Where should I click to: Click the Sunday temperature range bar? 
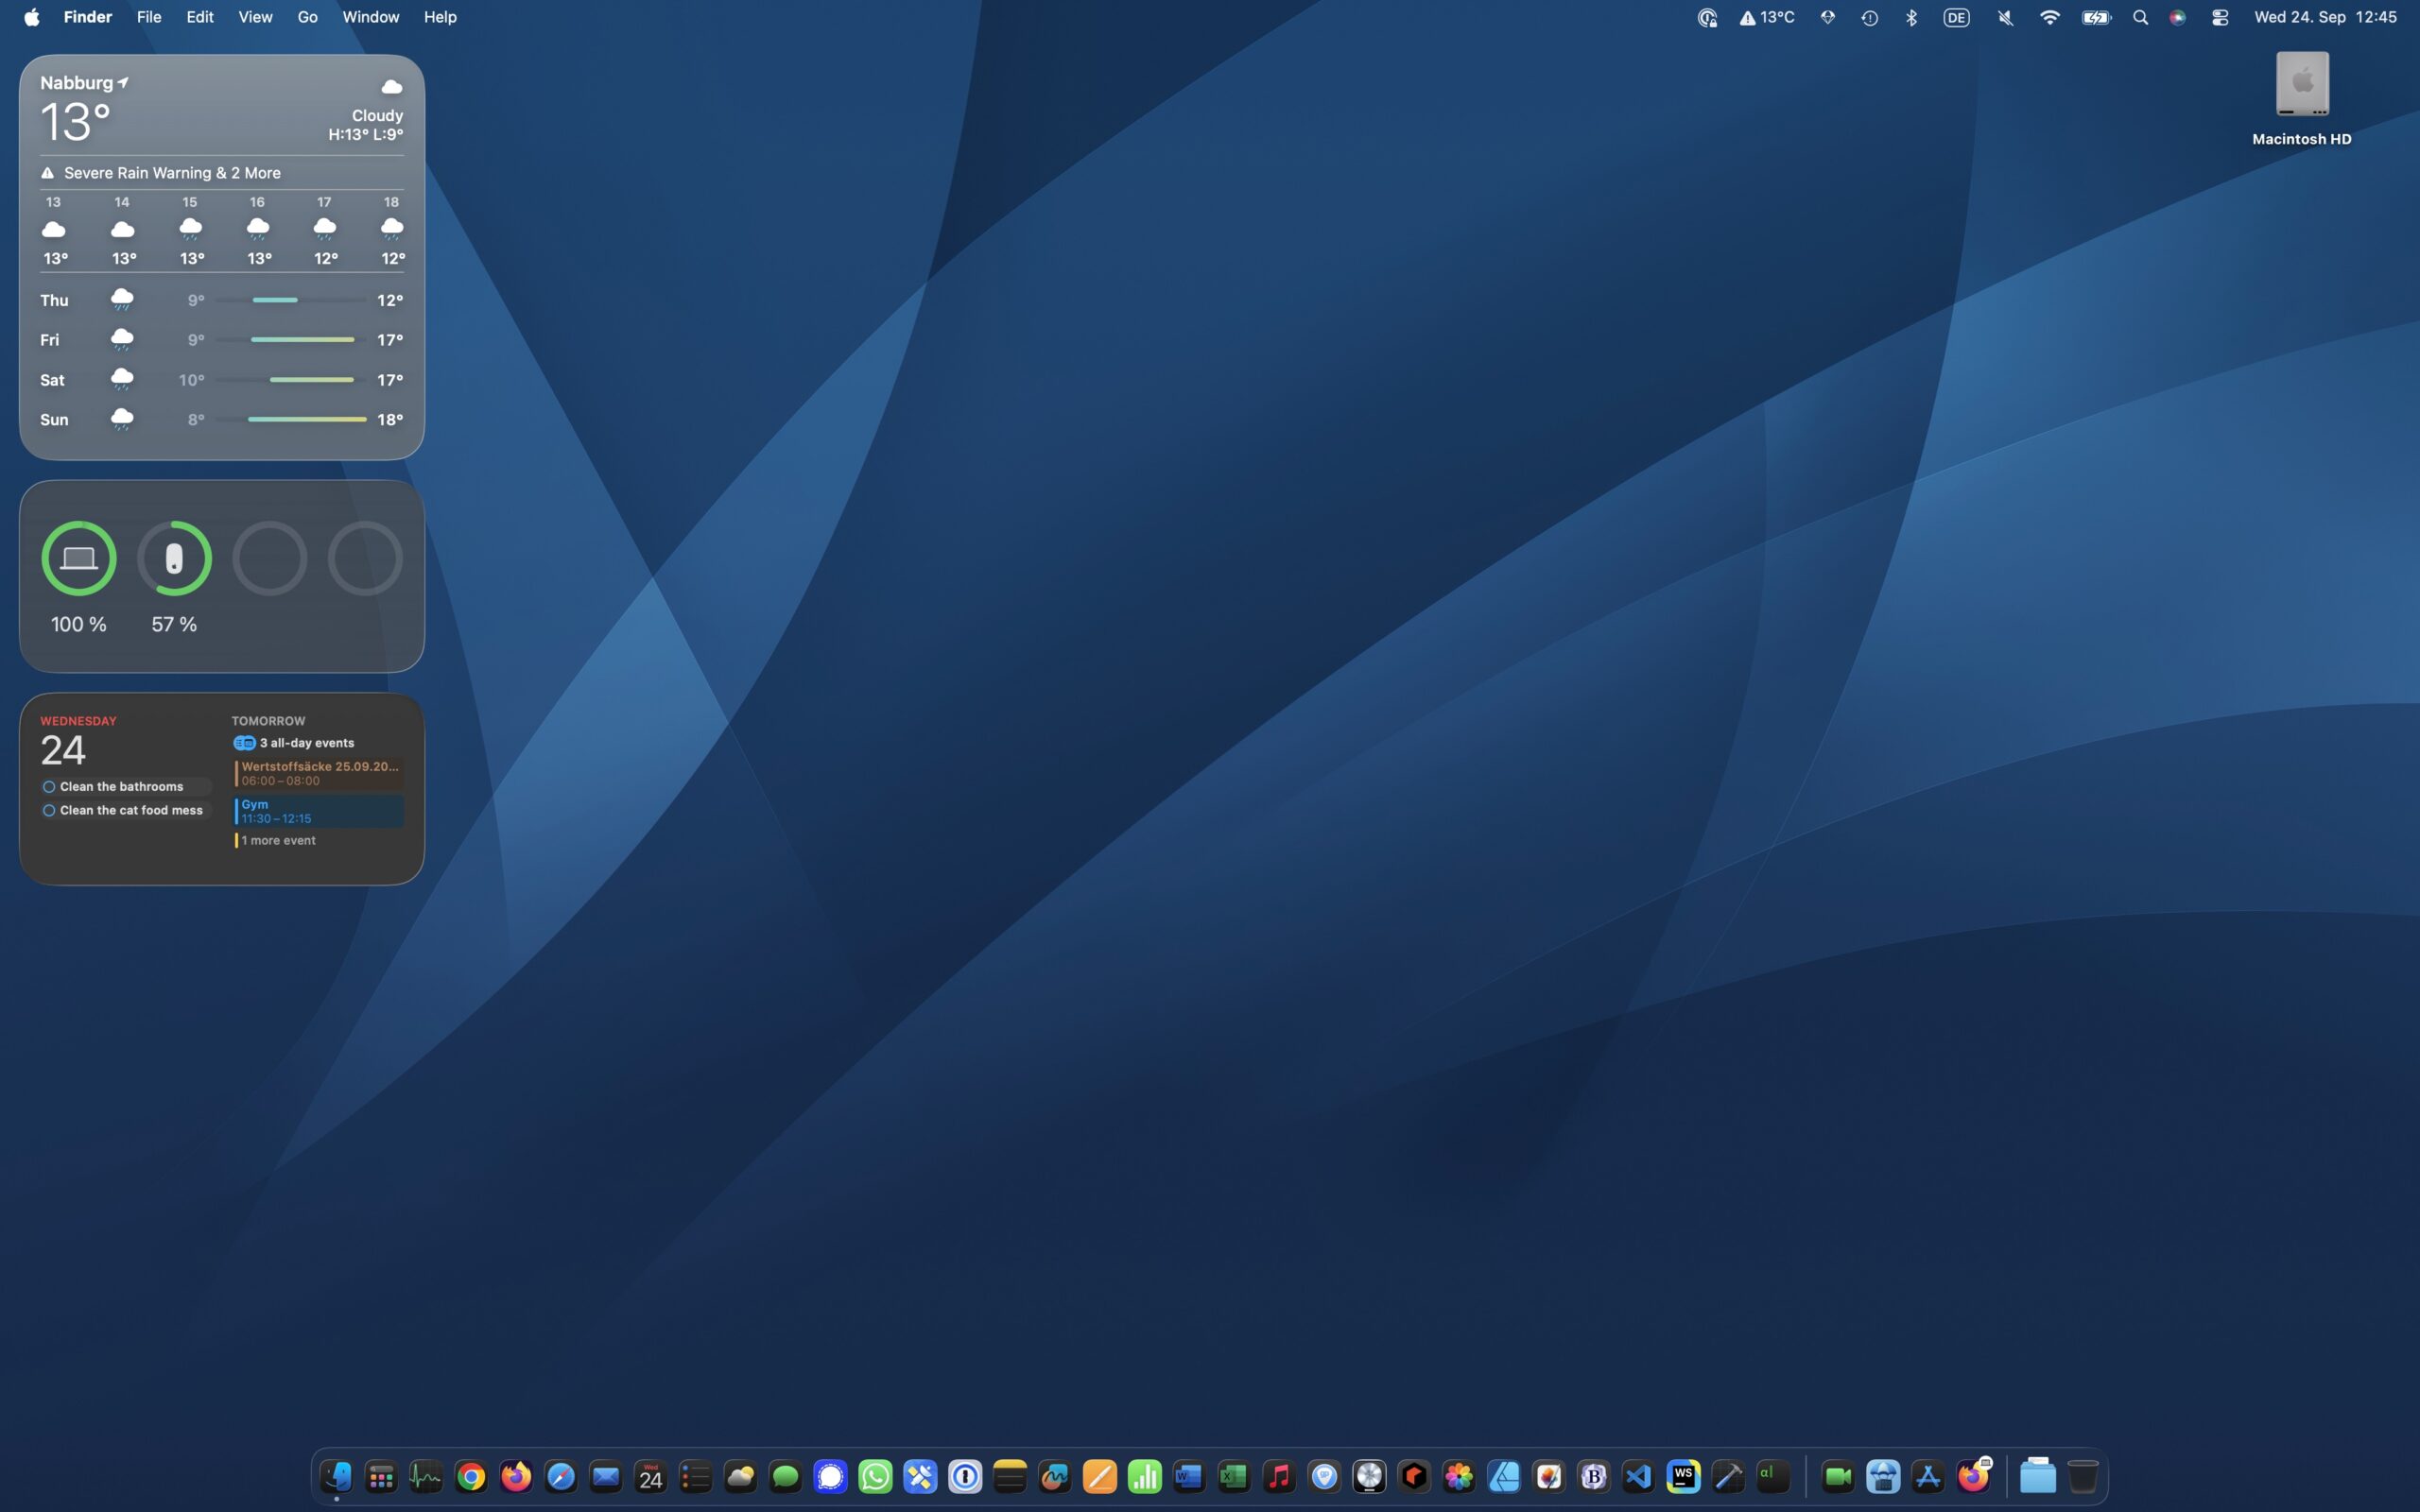(306, 420)
